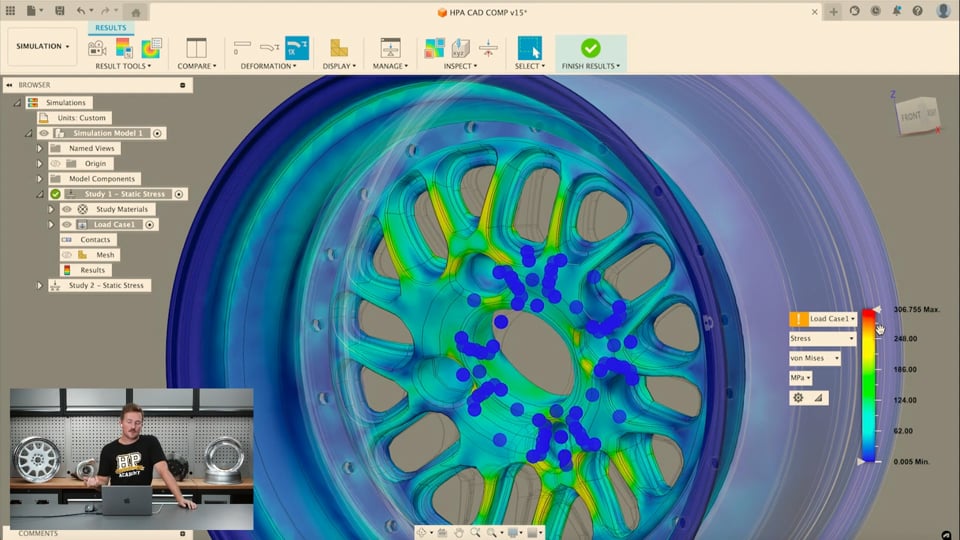The image size is (960, 540).
Task: Toggle visibility eye of Mesh
Action: coord(67,255)
